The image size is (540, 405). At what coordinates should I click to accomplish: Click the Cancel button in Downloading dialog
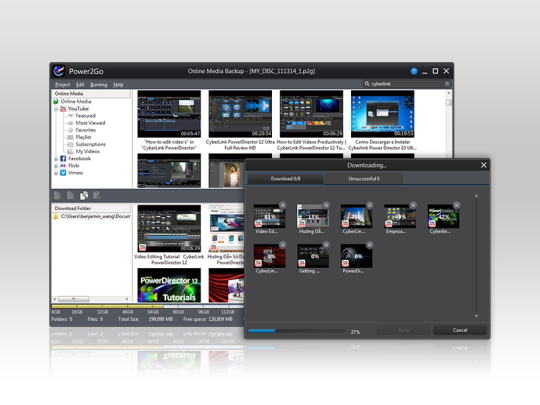460,330
